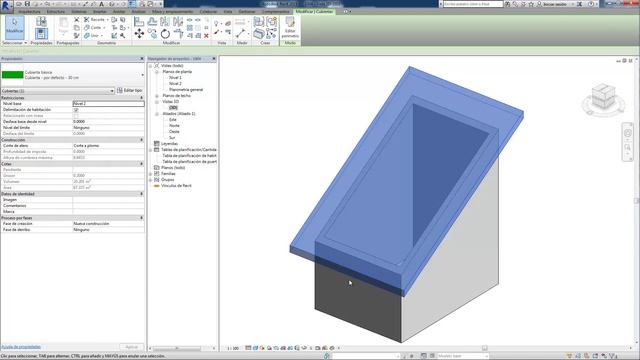Viewport: 640px width, 360px height.
Task: Toggle Delimitación de habitación checkbox
Action: pyautogui.click(x=76, y=110)
